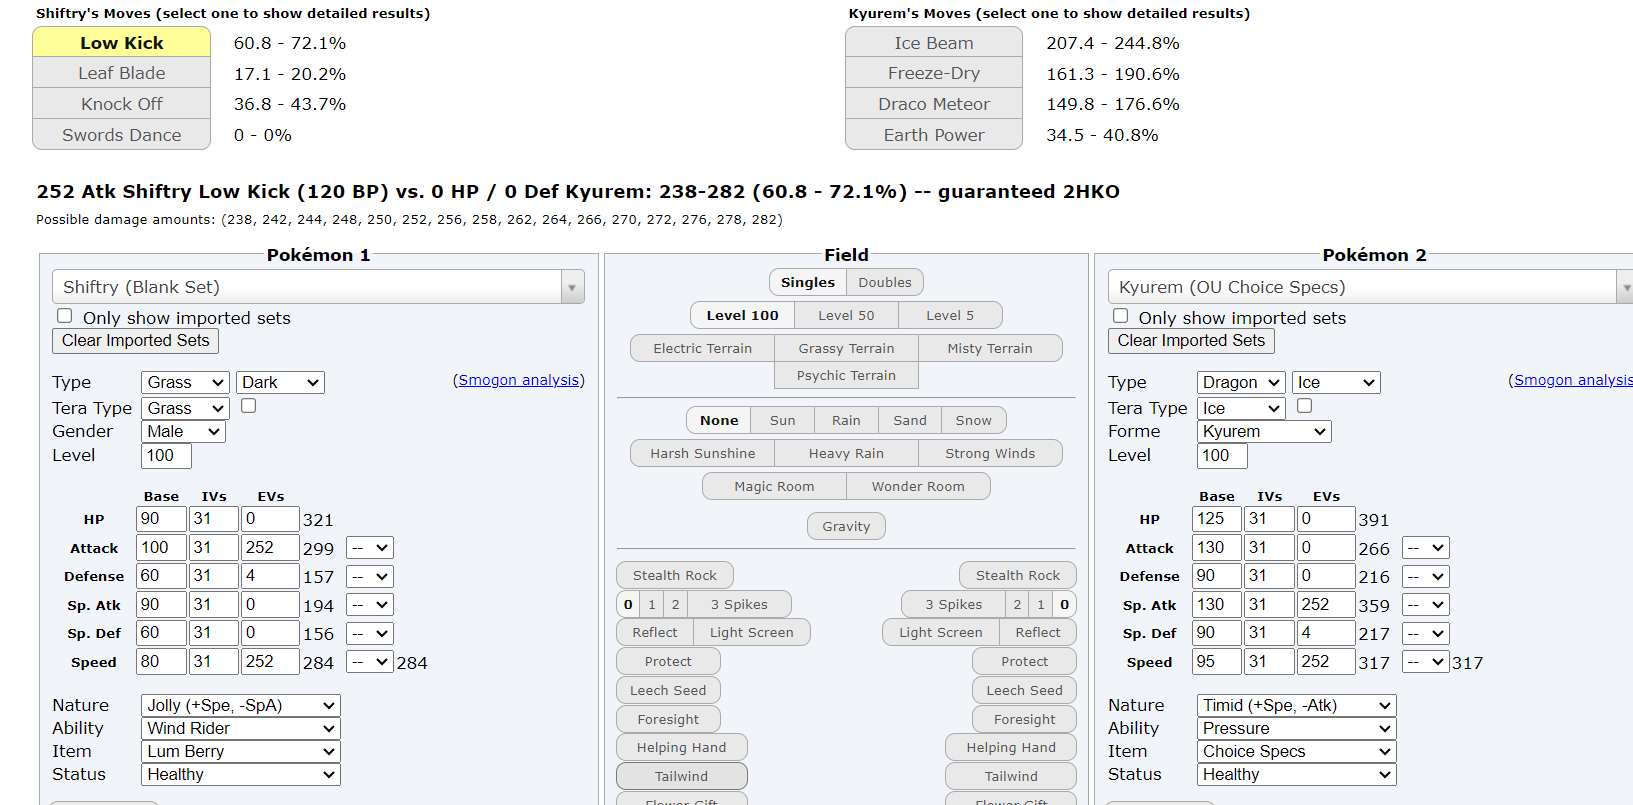Clear Imported Sets for Pokémon 1
1633x805 pixels.
(x=135, y=340)
